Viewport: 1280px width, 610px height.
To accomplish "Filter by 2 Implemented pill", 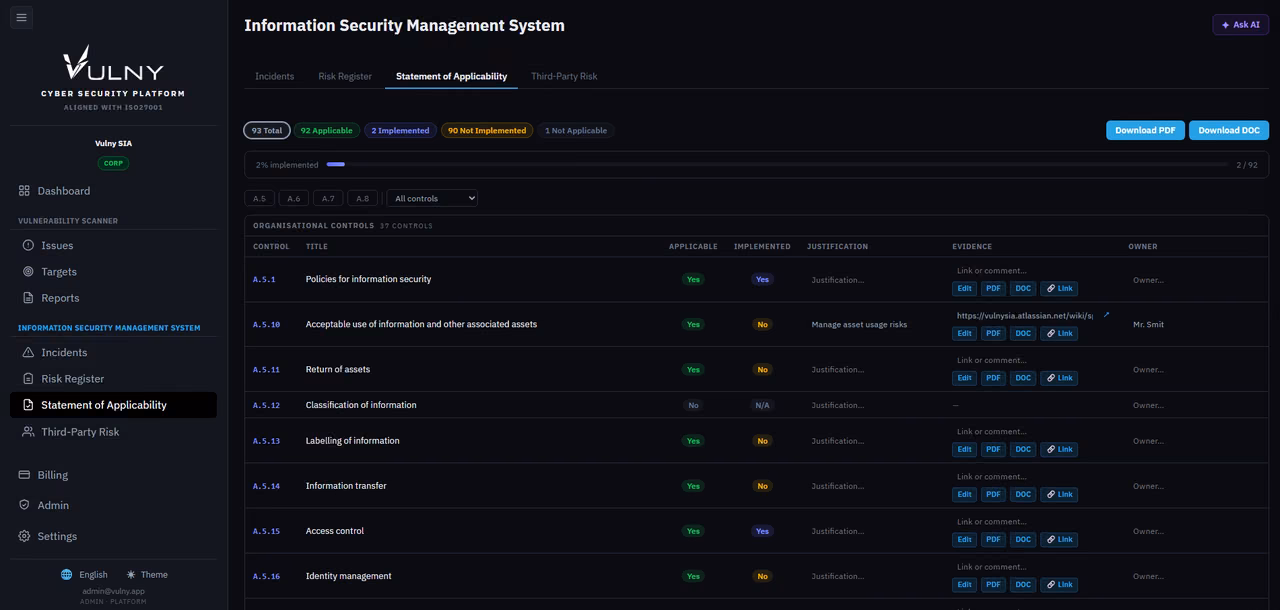I will tap(400, 131).
